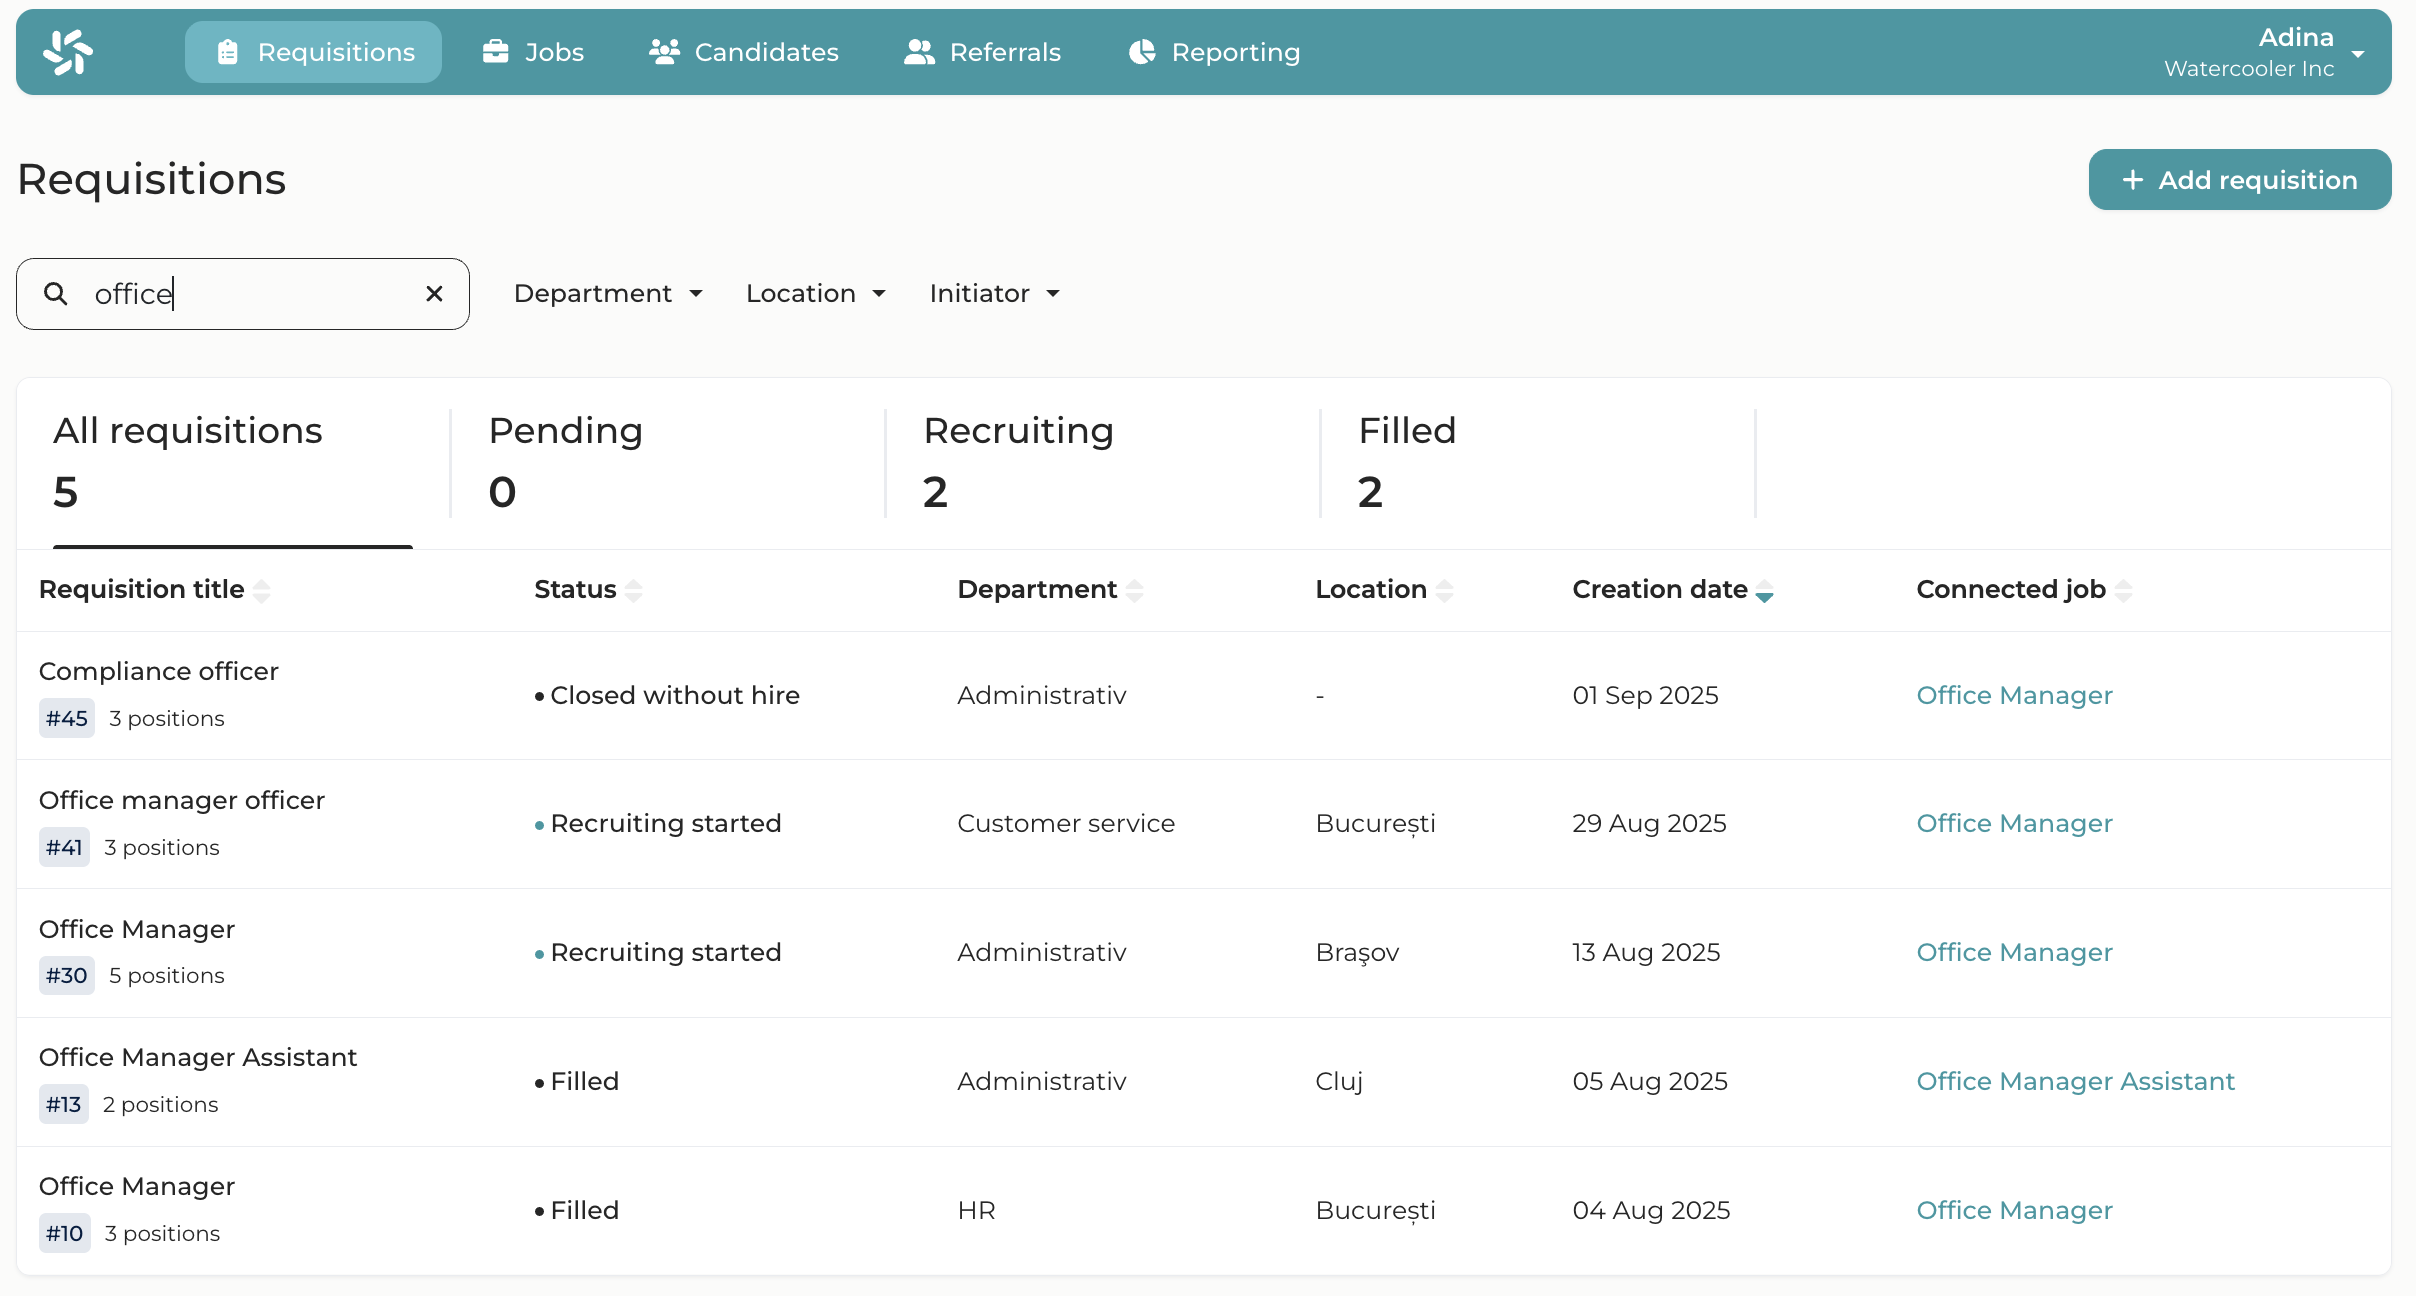This screenshot has width=2416, height=1296.
Task: Switch to the Recruiting tab
Action: 1018,462
